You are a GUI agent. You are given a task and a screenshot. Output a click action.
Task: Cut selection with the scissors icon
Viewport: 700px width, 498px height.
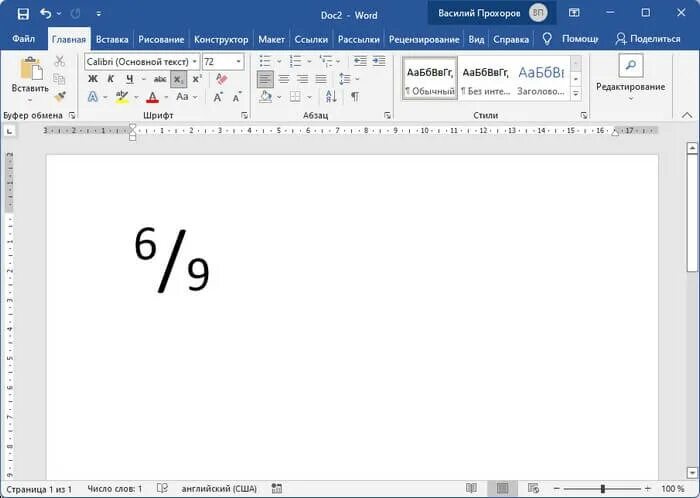[x=59, y=61]
